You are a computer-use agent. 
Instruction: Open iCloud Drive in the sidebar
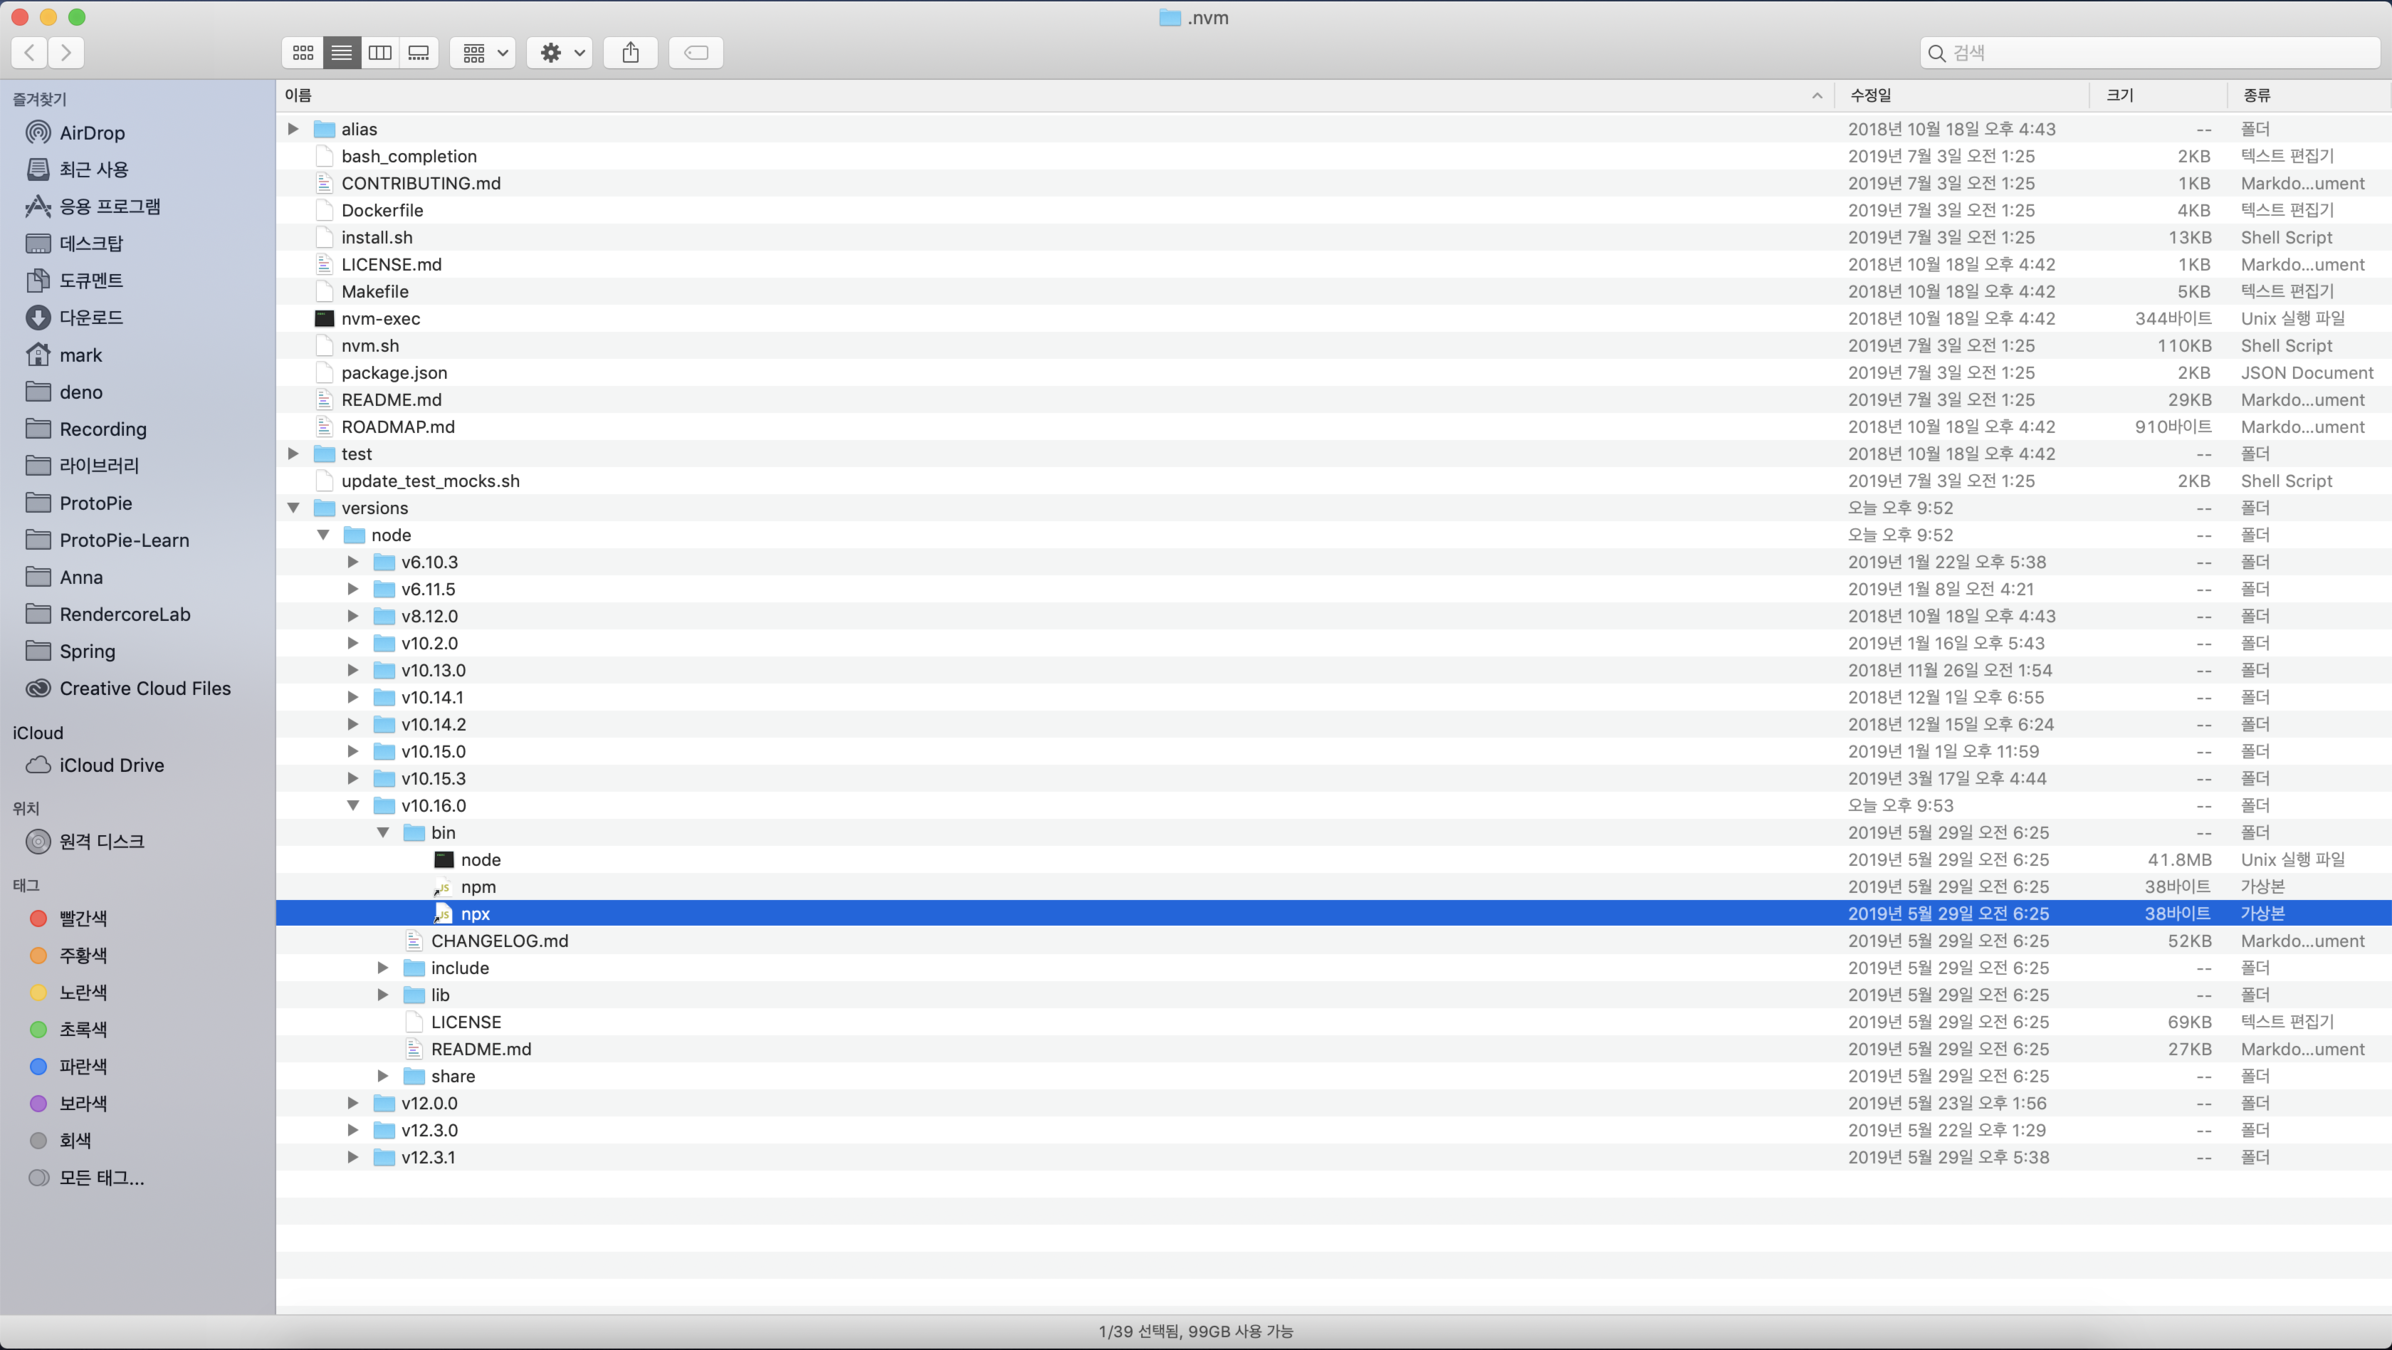click(111, 765)
